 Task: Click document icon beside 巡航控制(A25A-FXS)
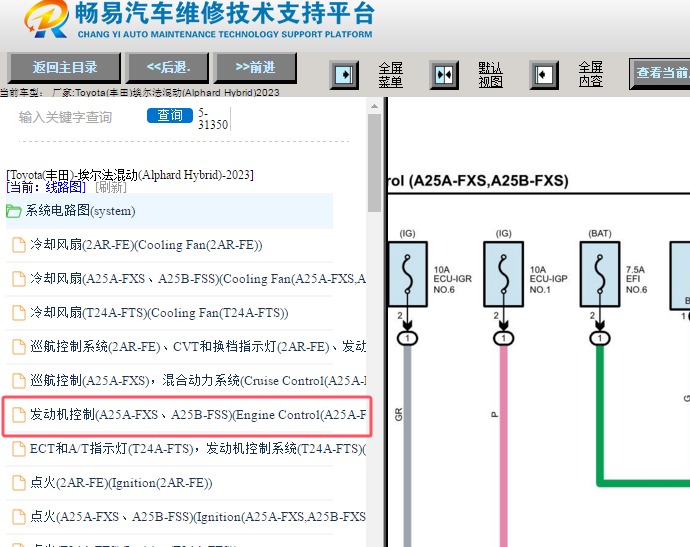(18, 381)
